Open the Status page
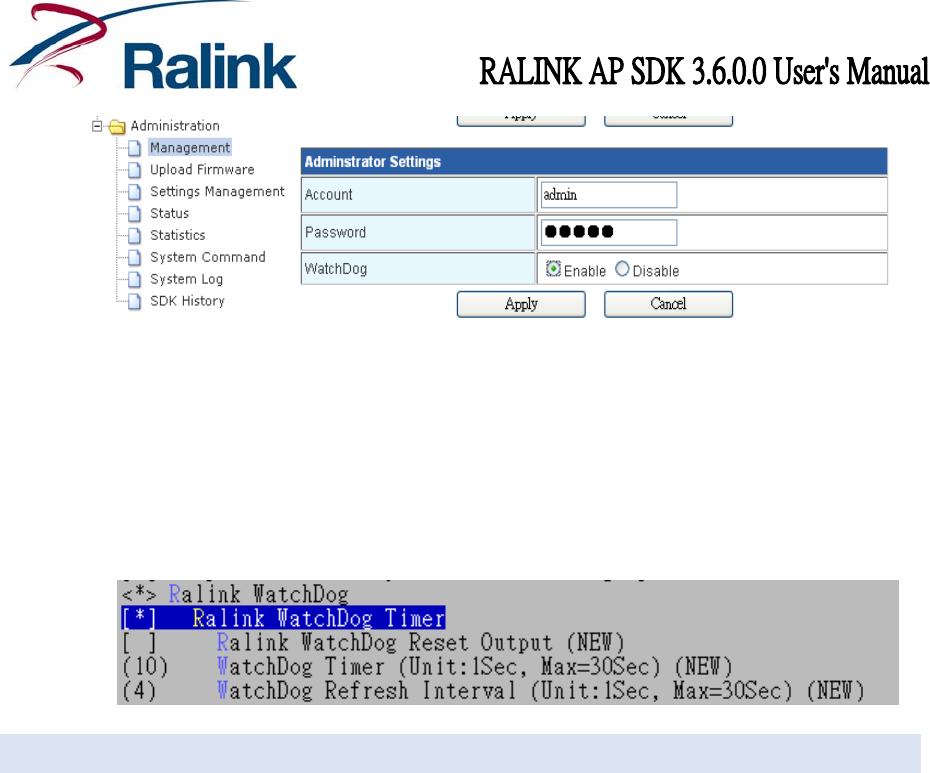 coord(170,214)
